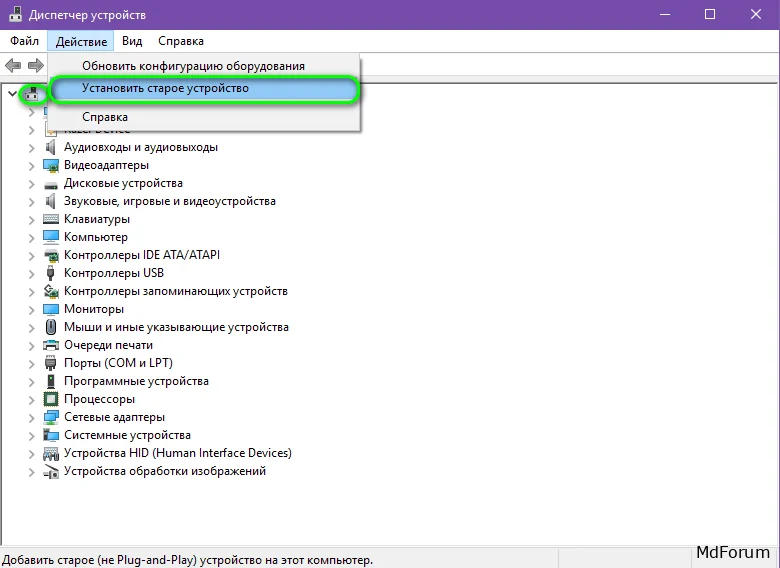Click the Аудиовходы и аудиовыходы speaker icon
Screen dimensions: 780x568
[51, 147]
